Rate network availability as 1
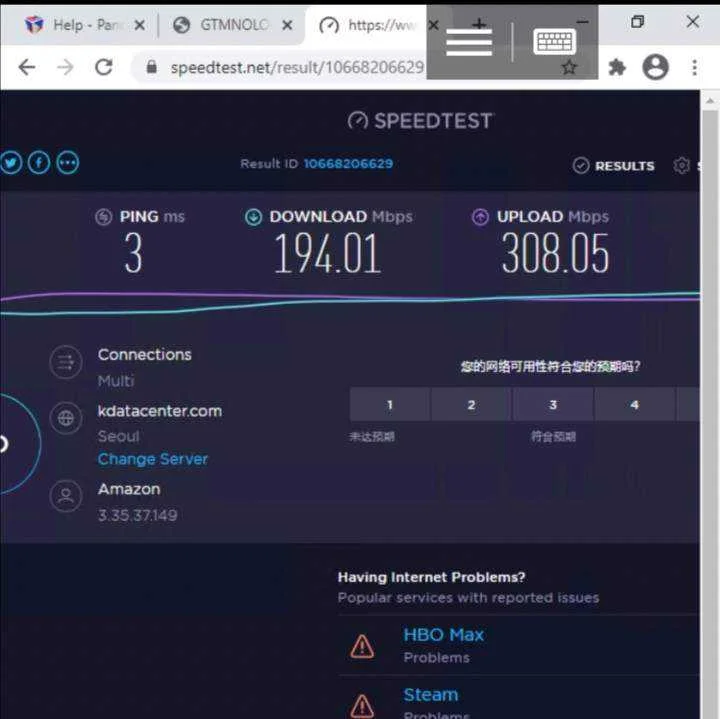The width and height of the screenshot is (720, 719). 390,404
